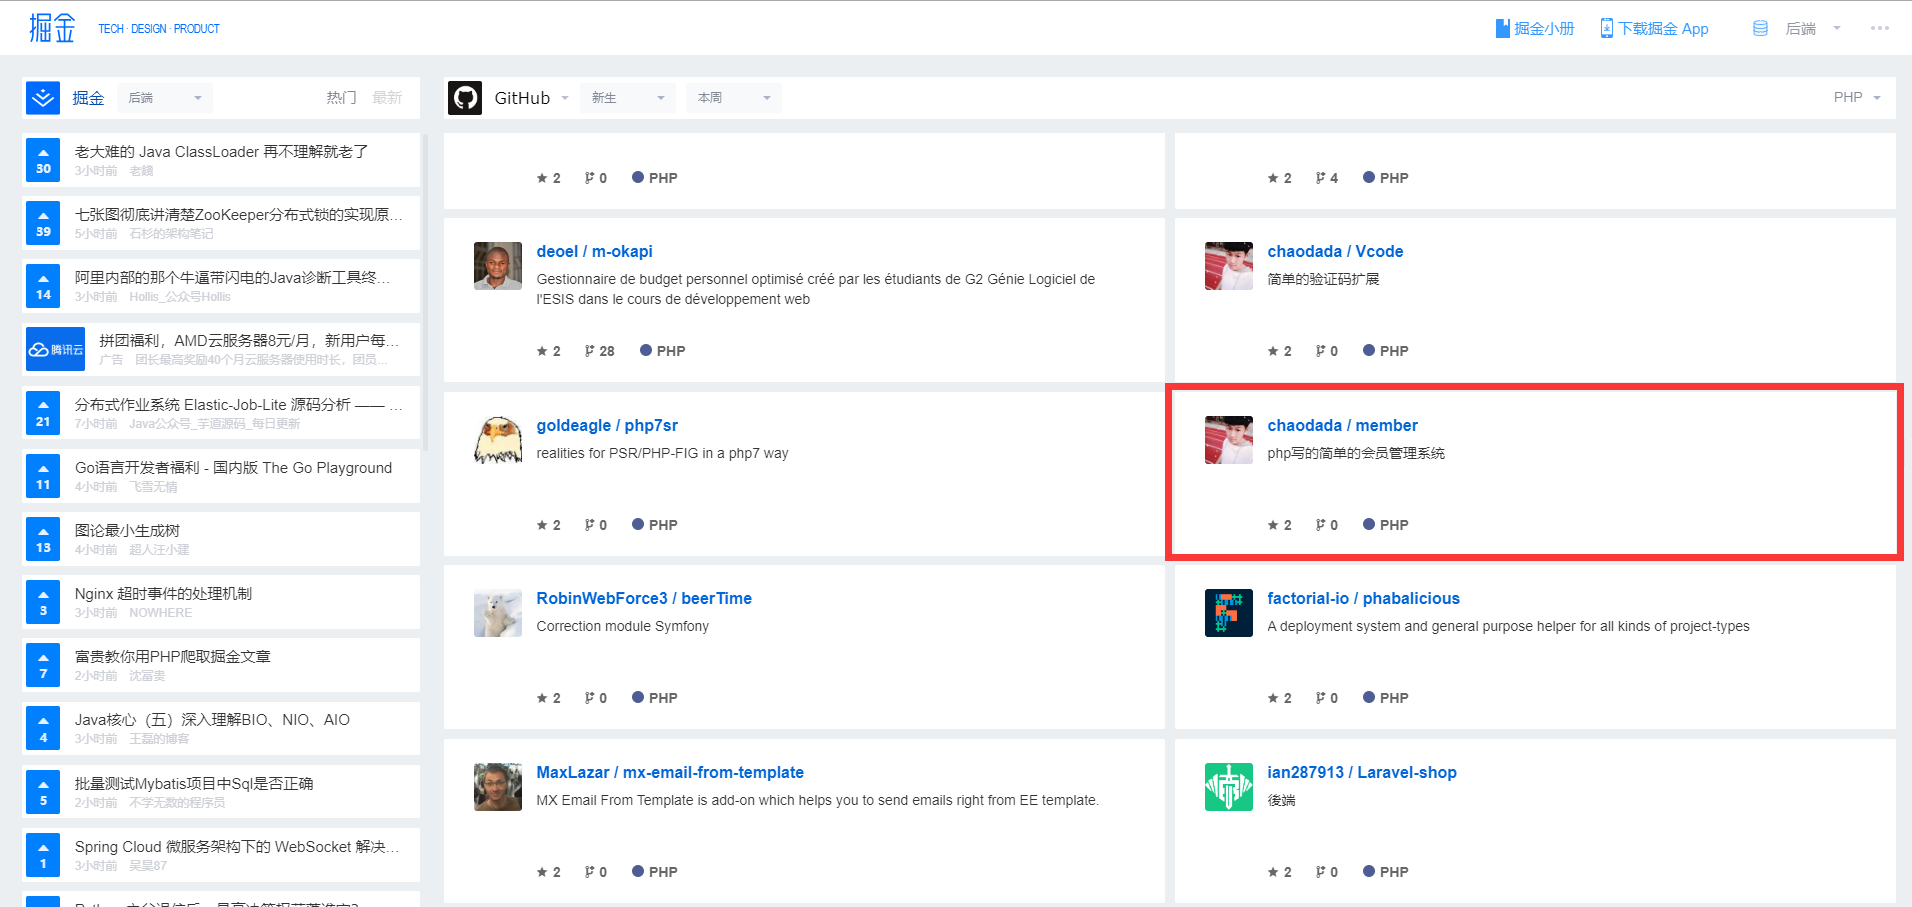The height and width of the screenshot is (907, 1912).
Task: Click the 下载掘金 App phone icon
Action: pos(1606,28)
